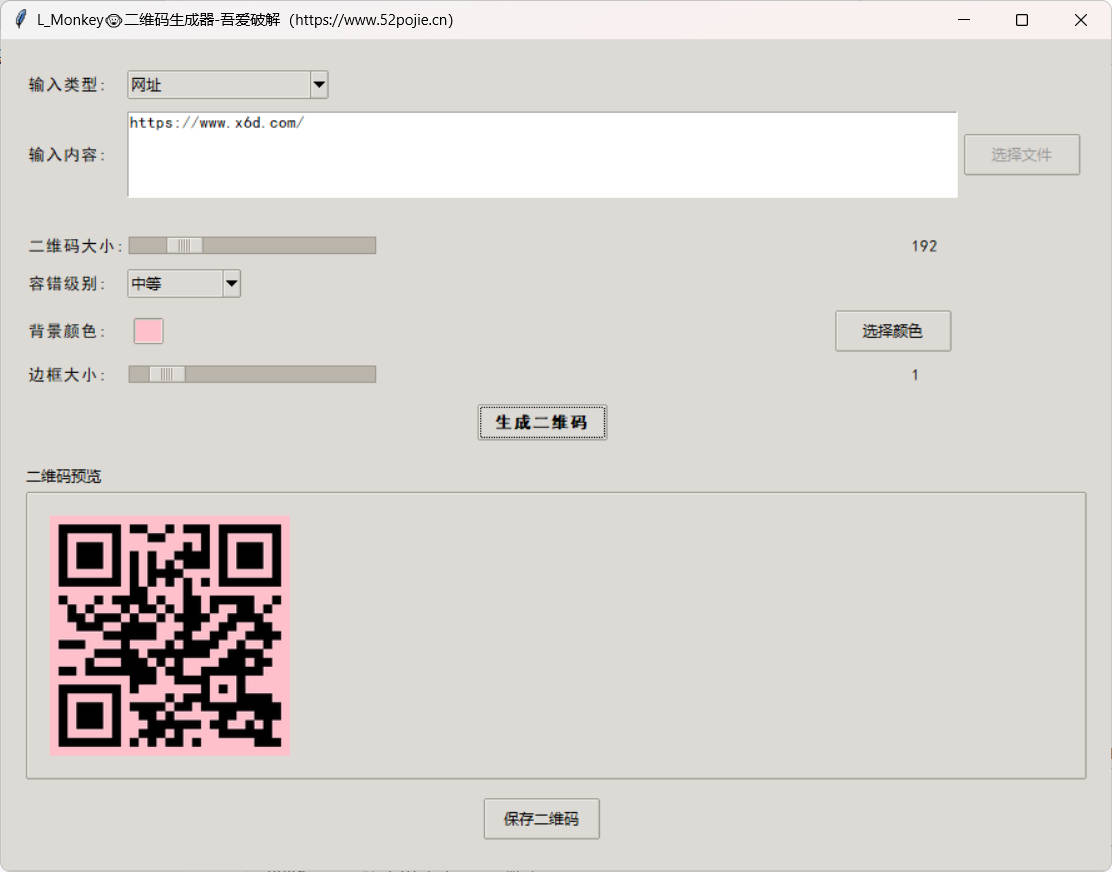The image size is (1112, 872).
Task: Click the 中等 error level combo box
Action: [184, 284]
